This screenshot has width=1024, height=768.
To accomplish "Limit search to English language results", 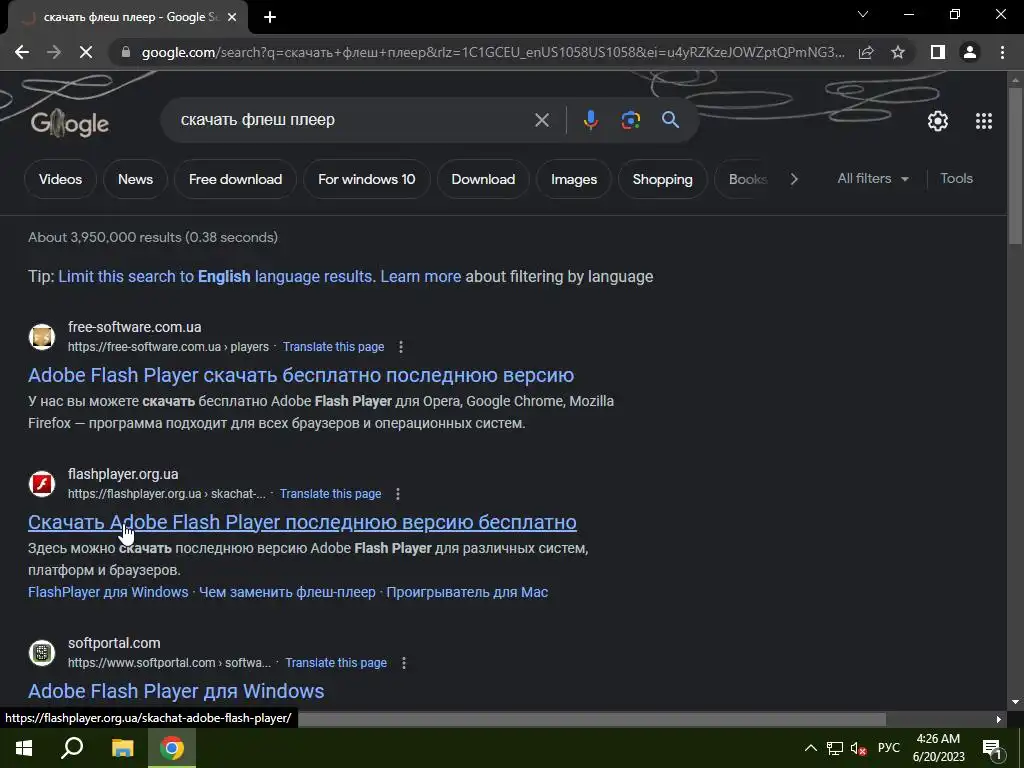I will (216, 276).
